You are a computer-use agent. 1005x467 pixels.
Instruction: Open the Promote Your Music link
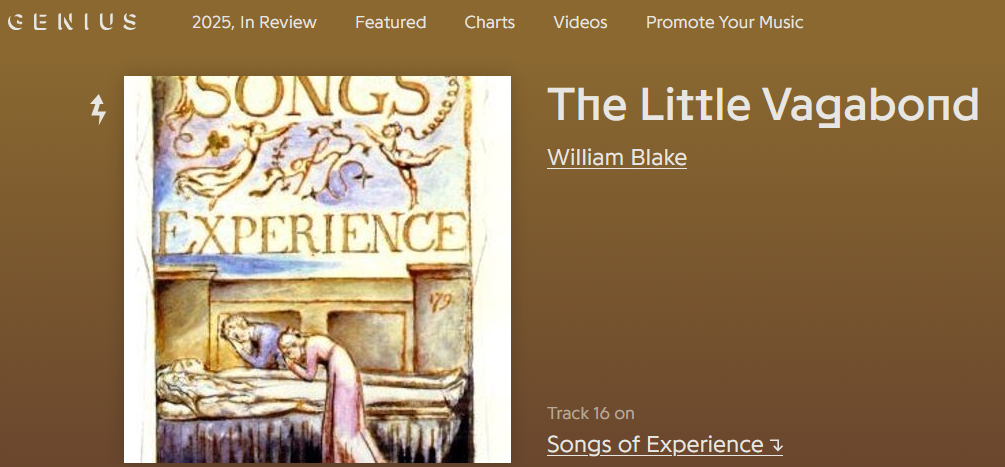(x=724, y=22)
